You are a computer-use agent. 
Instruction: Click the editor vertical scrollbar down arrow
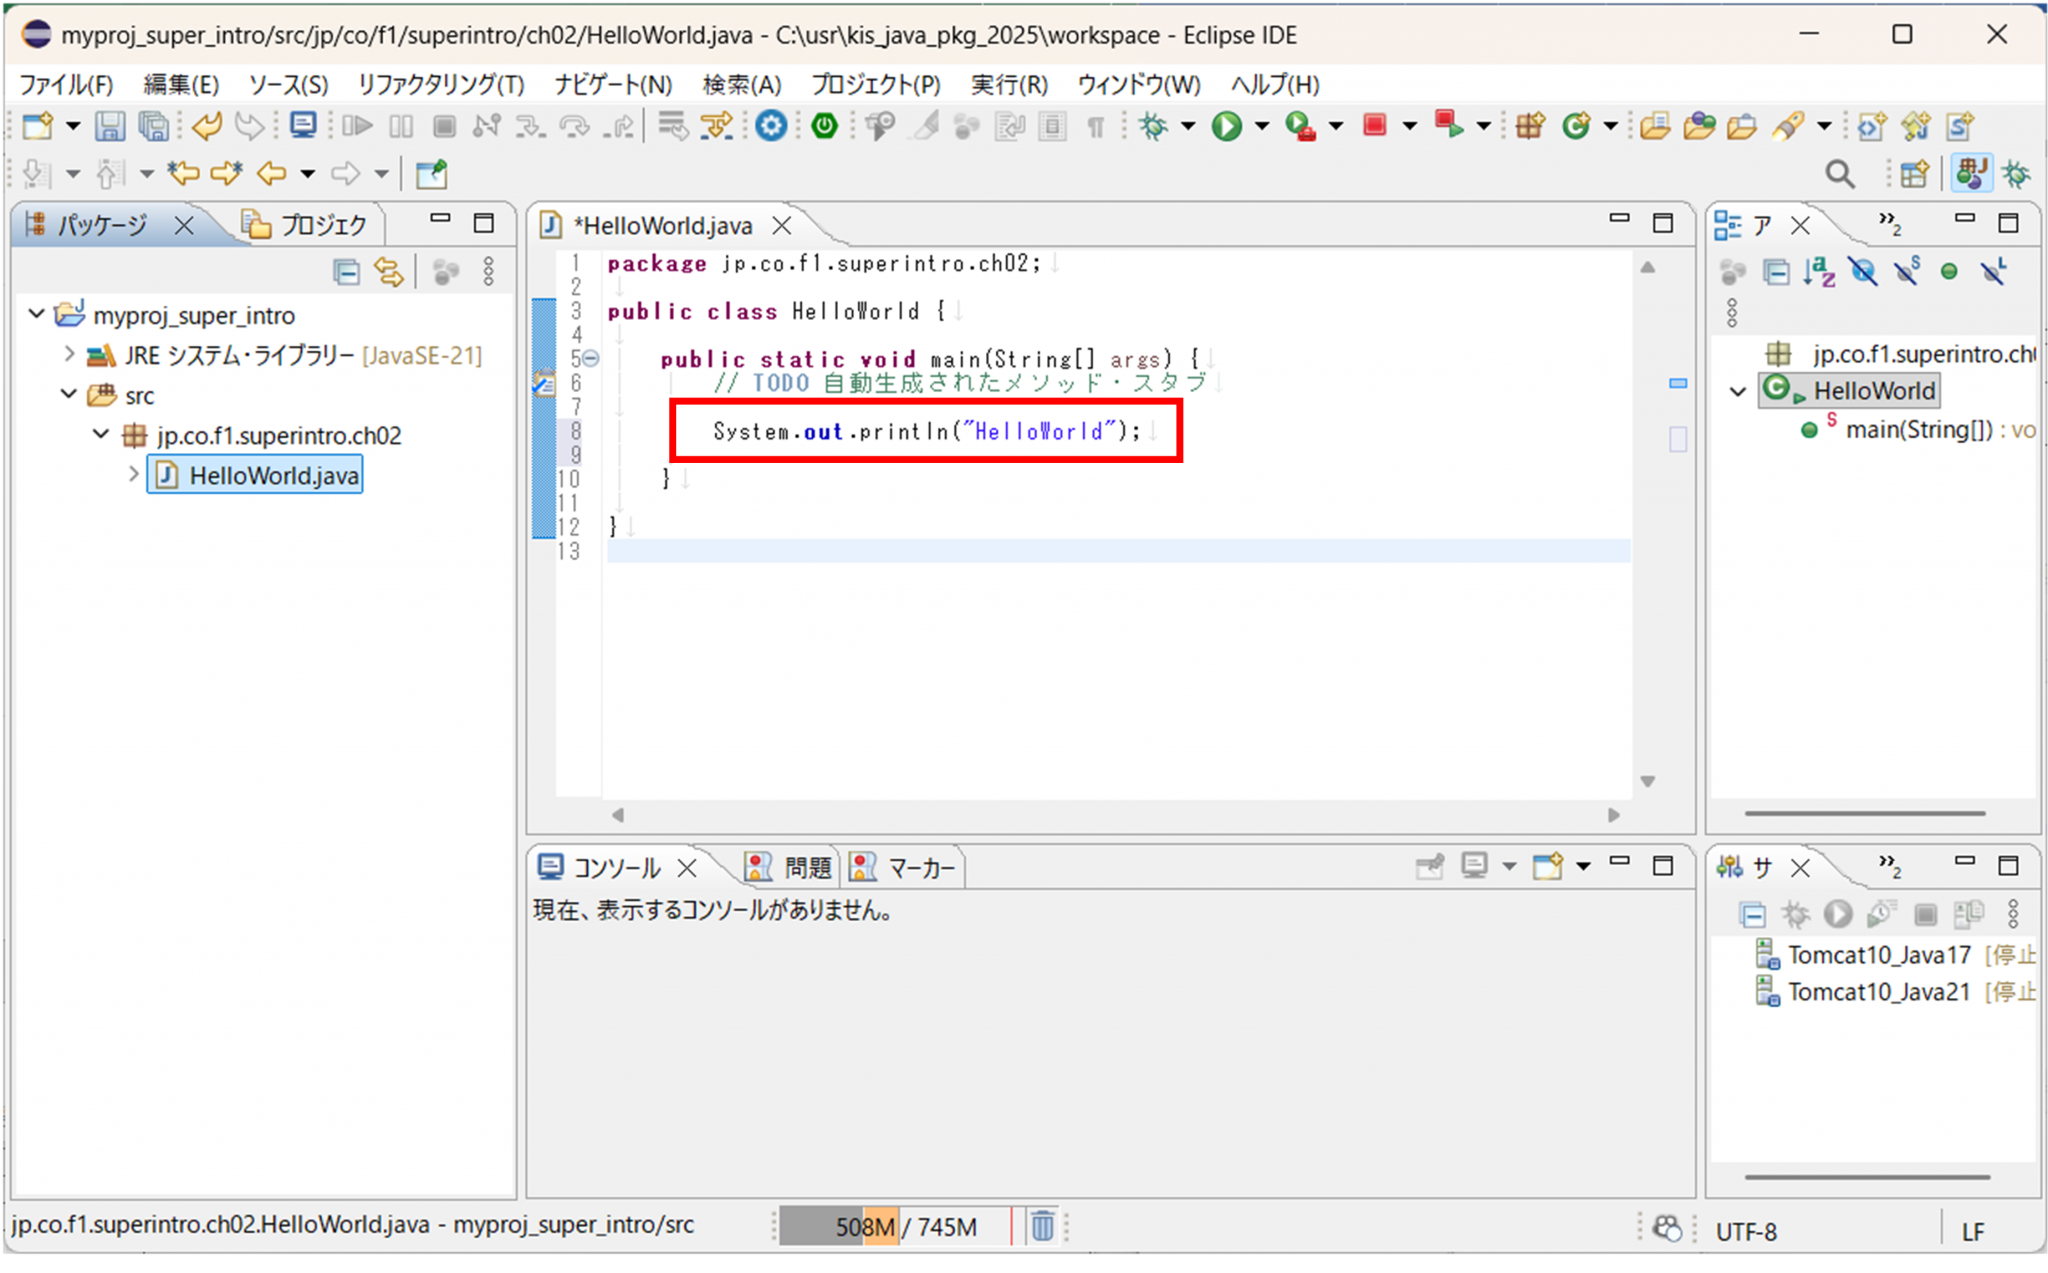tap(1648, 781)
